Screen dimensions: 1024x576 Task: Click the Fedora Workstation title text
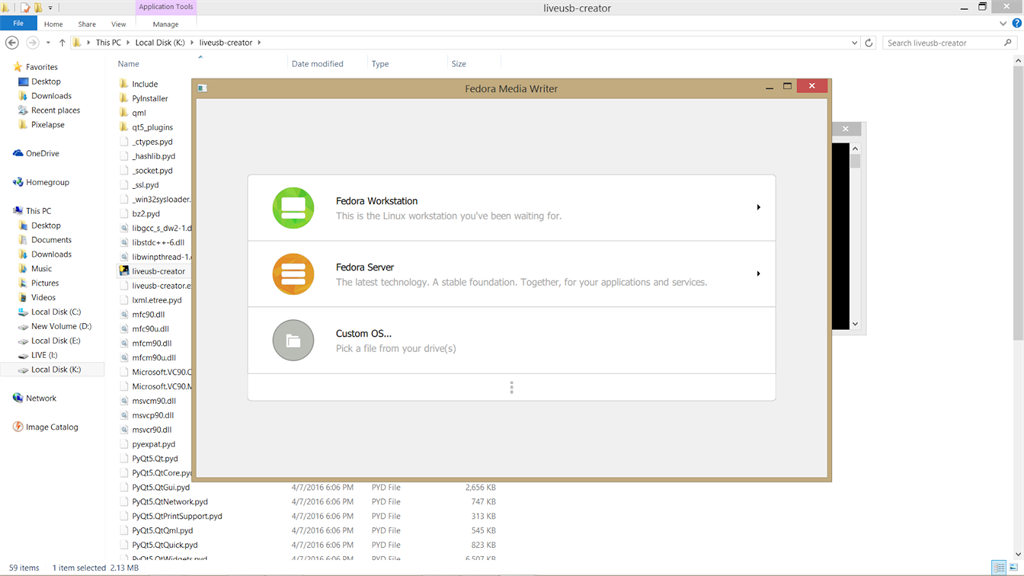(377, 201)
